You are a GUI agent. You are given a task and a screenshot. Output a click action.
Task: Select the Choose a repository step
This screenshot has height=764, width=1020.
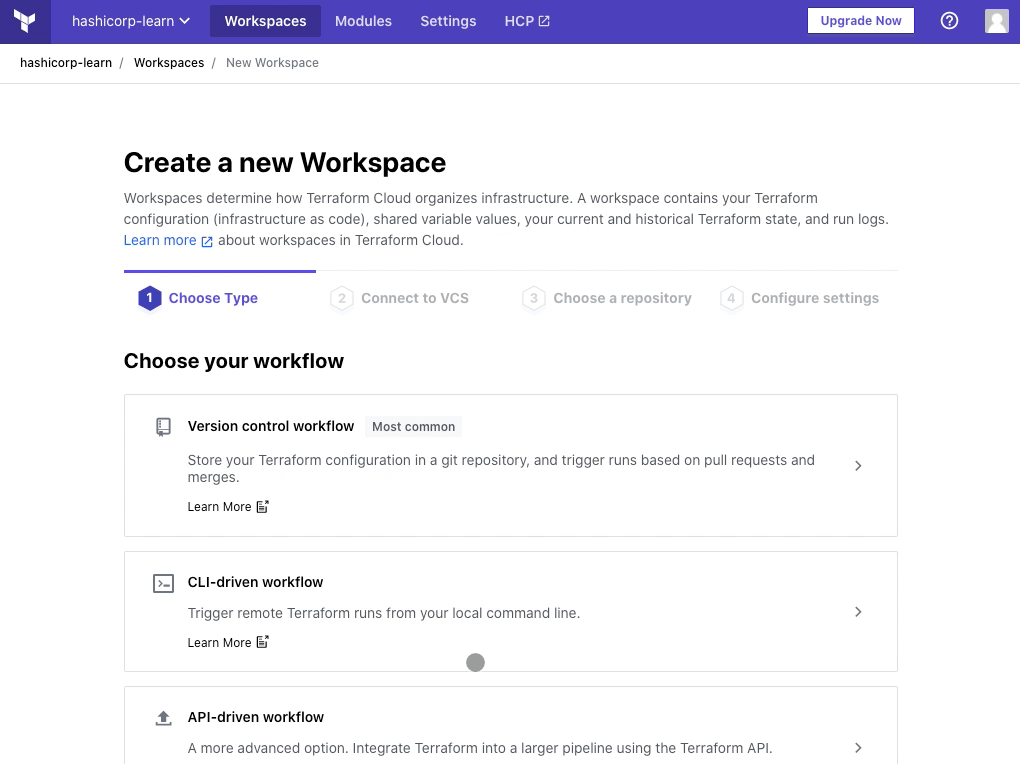click(x=607, y=298)
